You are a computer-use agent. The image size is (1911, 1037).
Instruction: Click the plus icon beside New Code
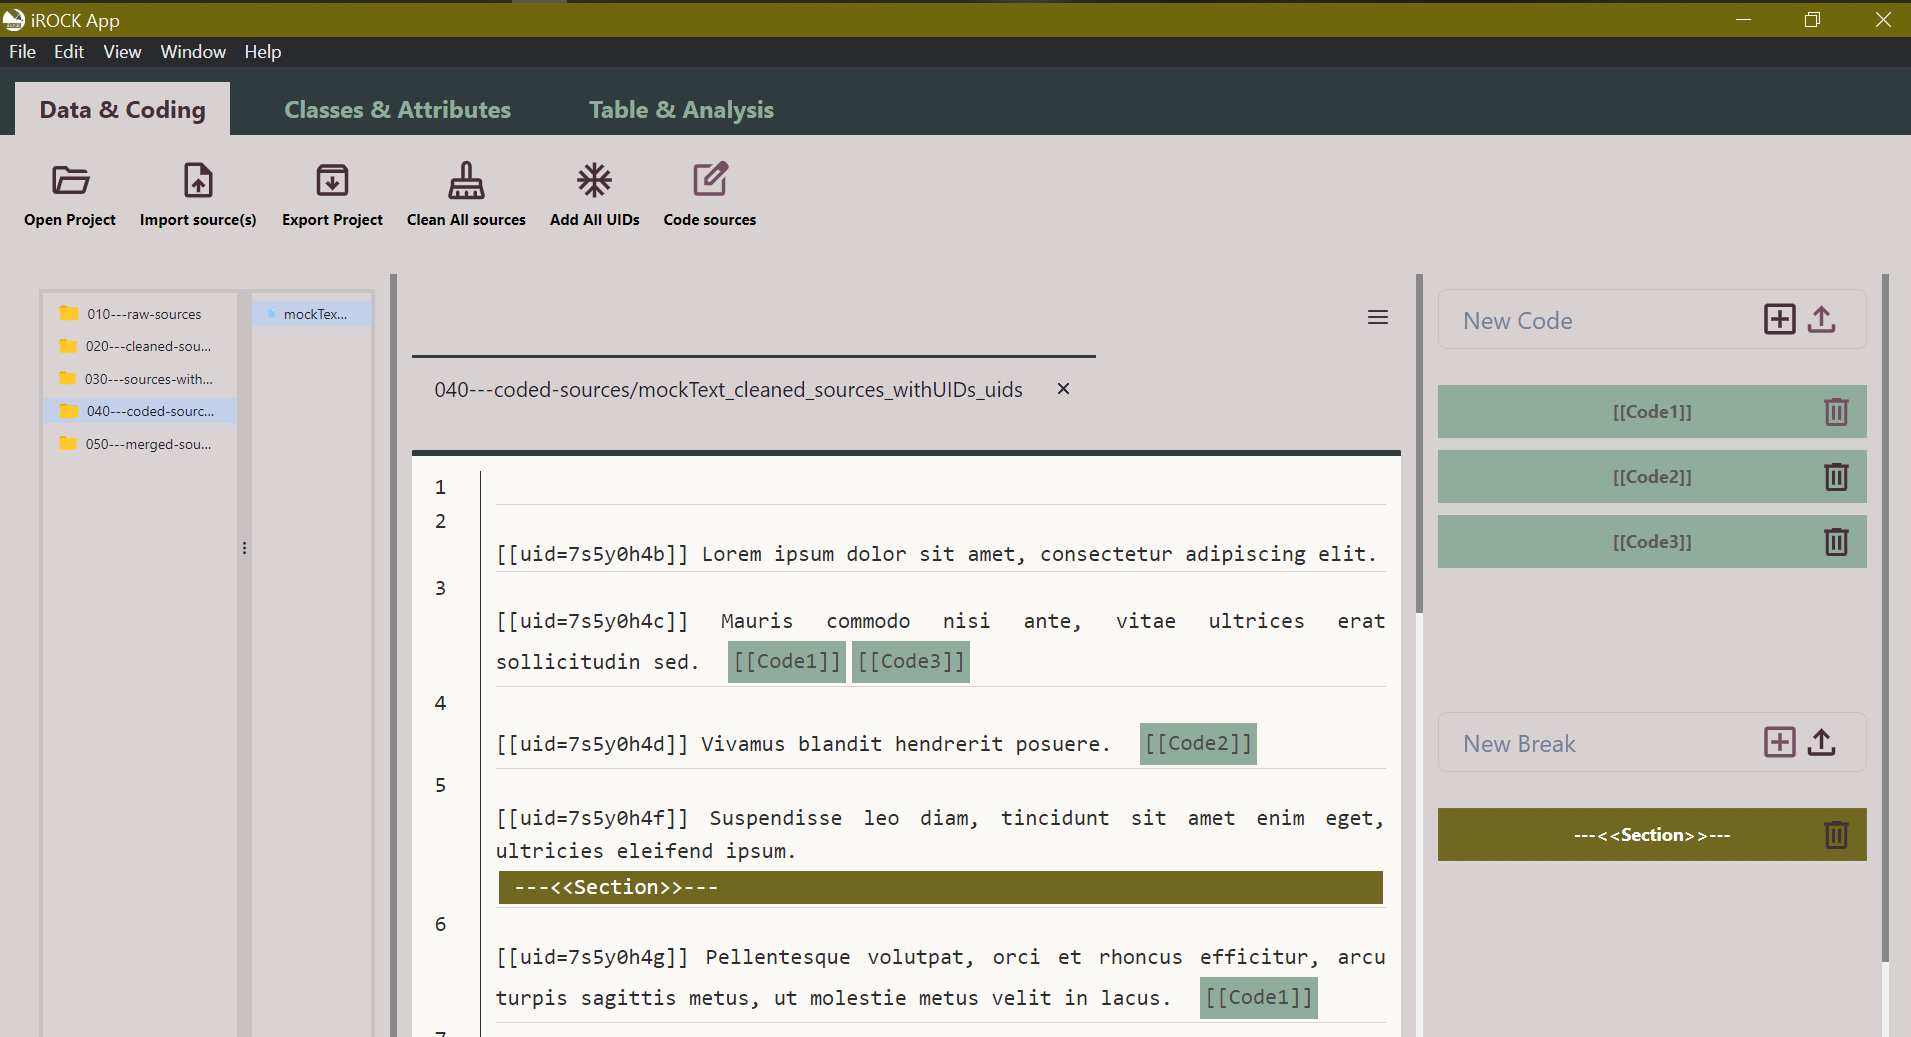coord(1779,320)
